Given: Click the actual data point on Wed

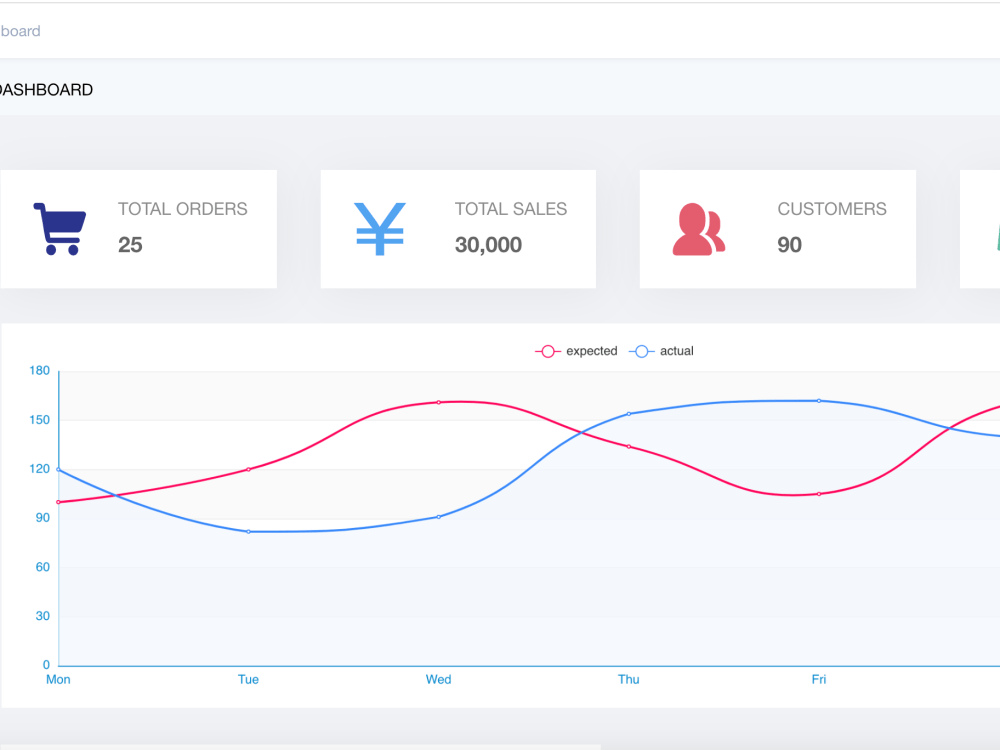Looking at the screenshot, I should (x=439, y=517).
